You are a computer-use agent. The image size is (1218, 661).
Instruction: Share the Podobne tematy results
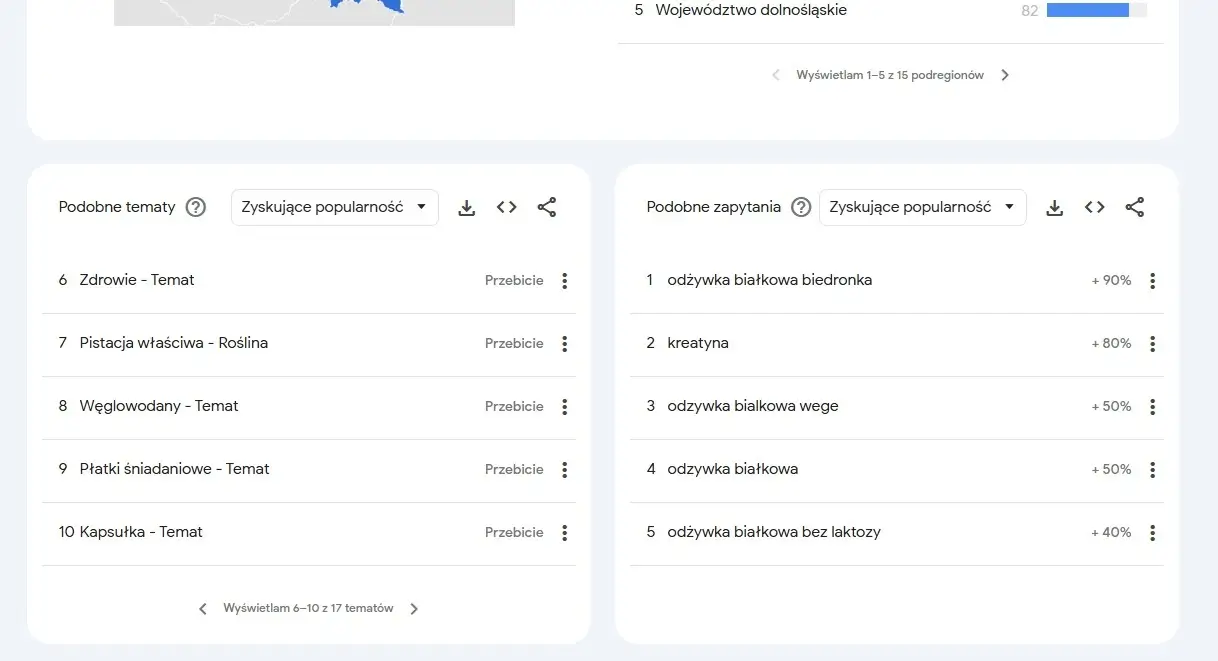pyautogui.click(x=546, y=207)
